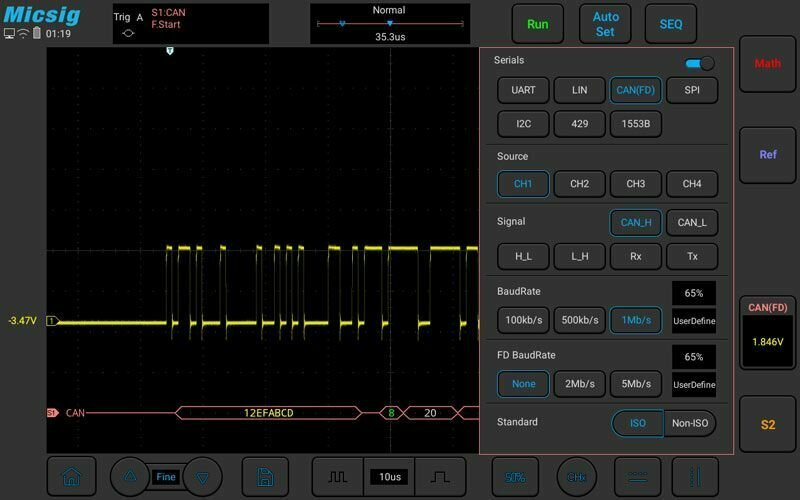Tap the 50% quick-set button
This screenshot has width=800, height=500.
(515, 477)
